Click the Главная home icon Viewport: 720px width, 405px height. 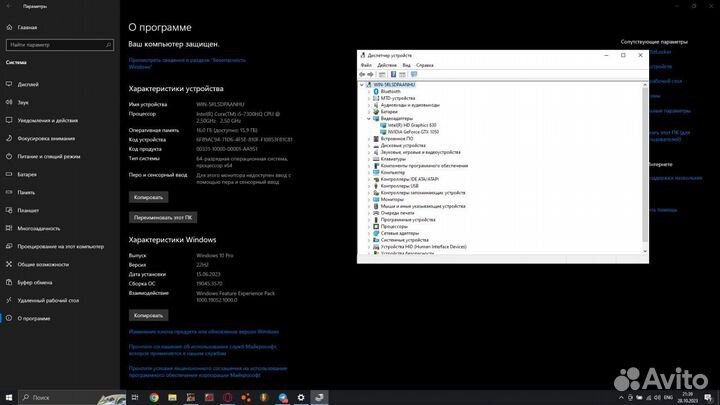coord(9,27)
